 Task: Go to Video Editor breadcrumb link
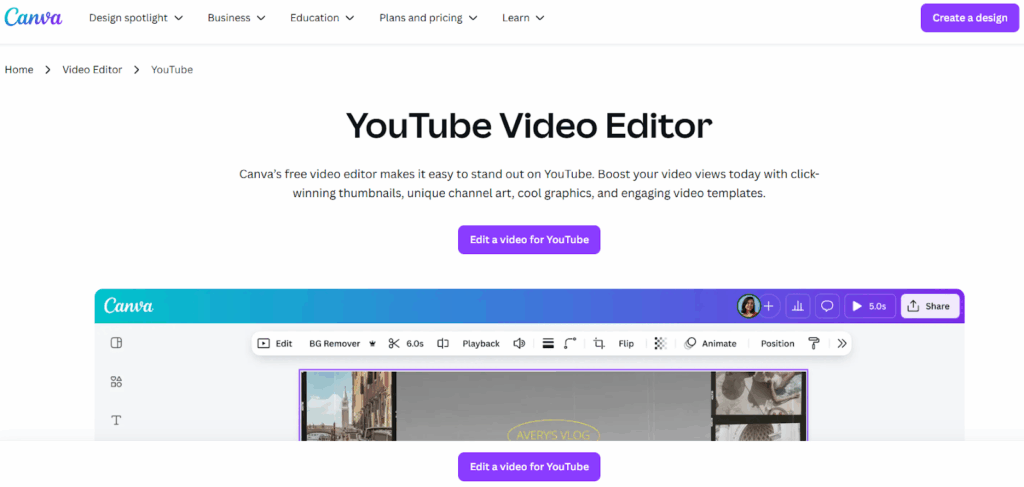pos(92,70)
